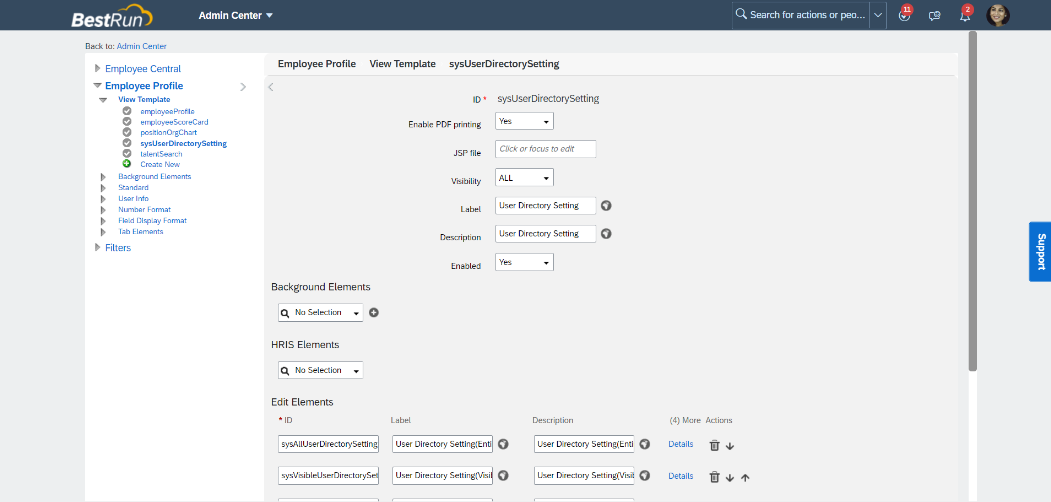Select employeeProfile template

pos(168,111)
